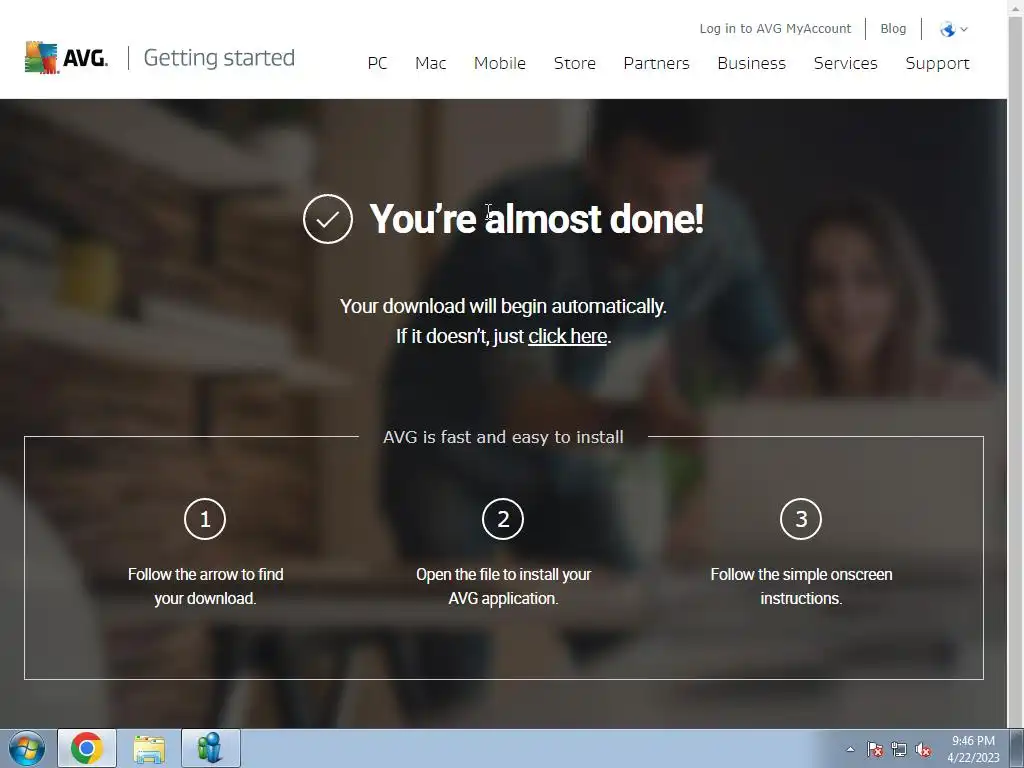Click 'Your download will begin automatically' text
This screenshot has height=768, width=1024.
tap(503, 306)
